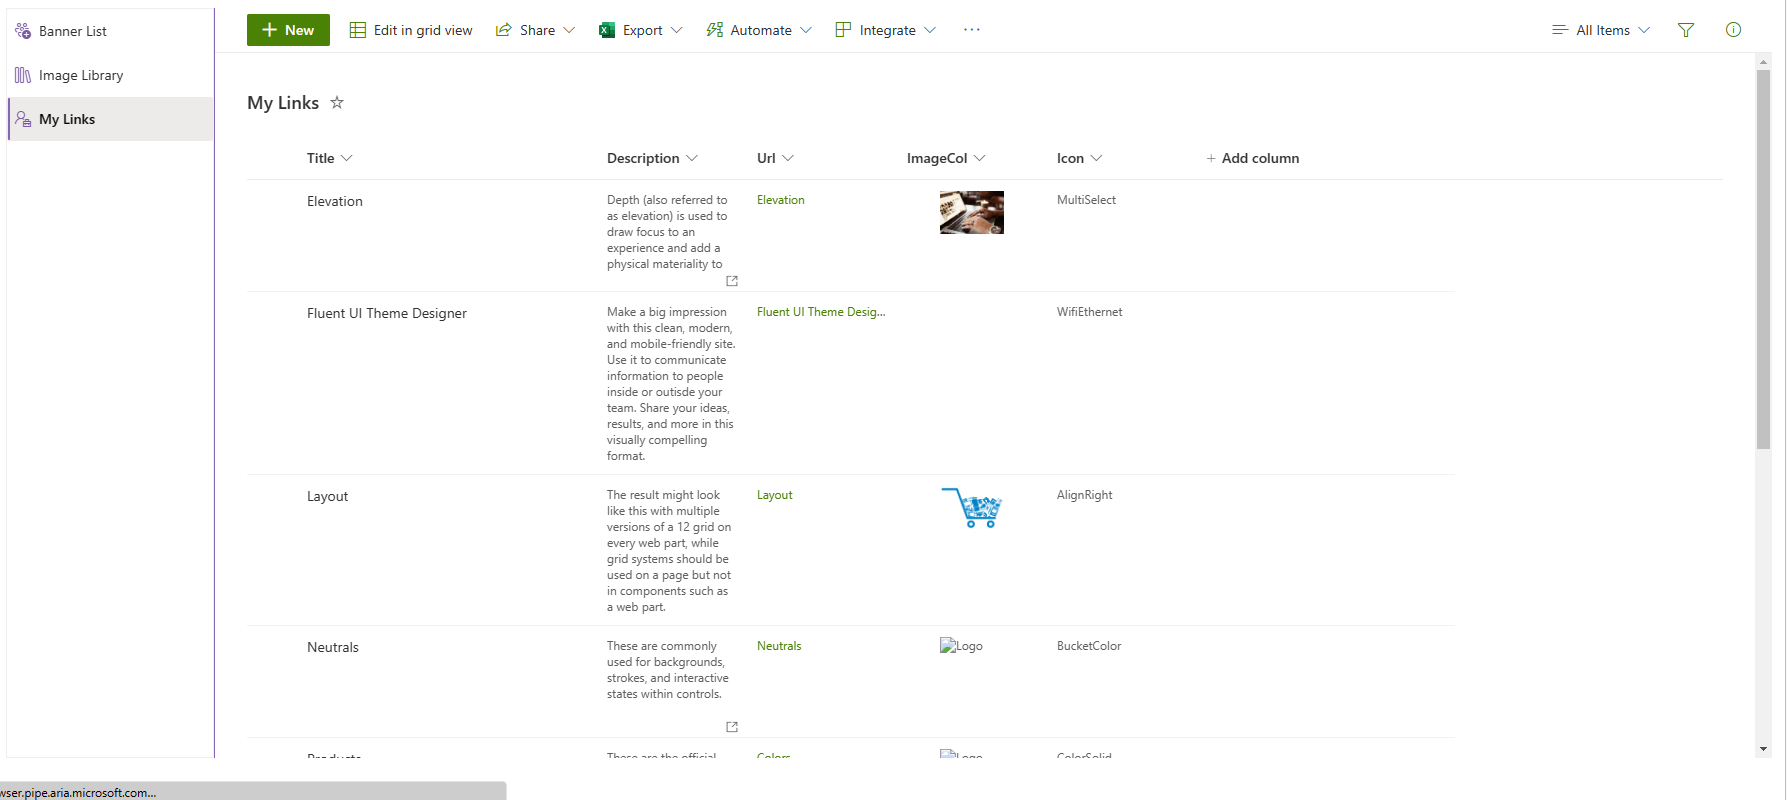
Task: Open the All Items view selector
Action: pos(1601,30)
